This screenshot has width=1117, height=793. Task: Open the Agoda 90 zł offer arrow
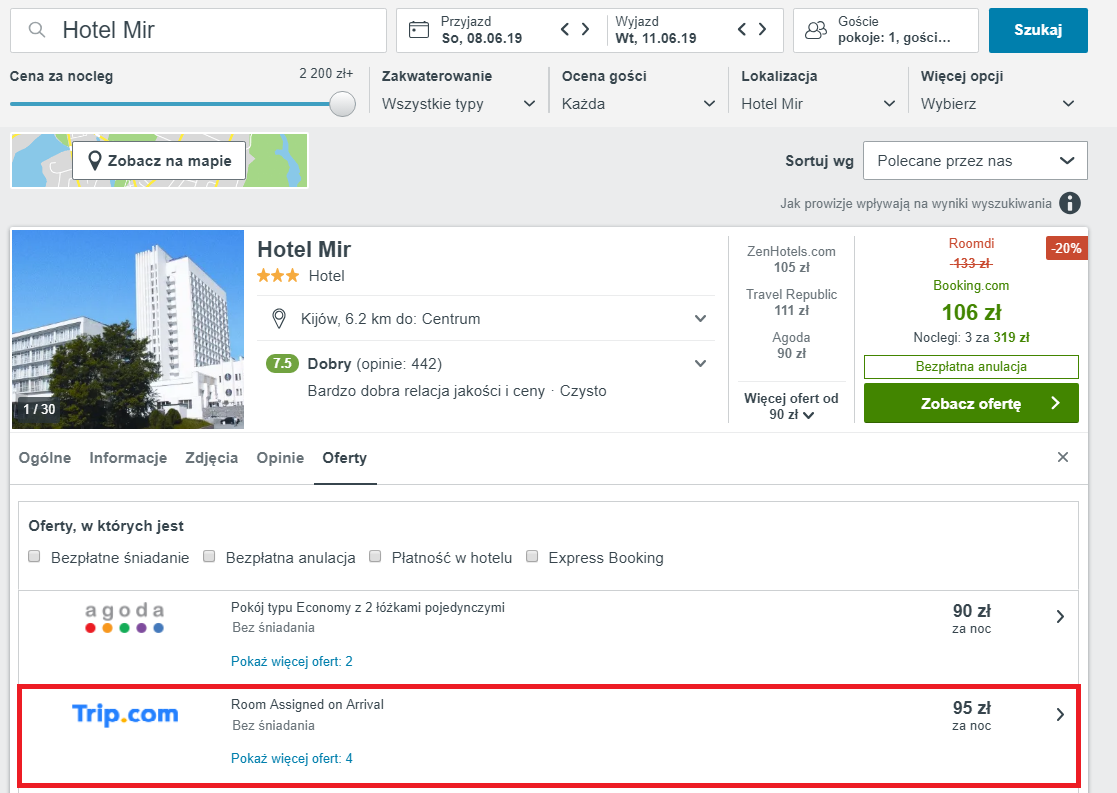[1060, 617]
